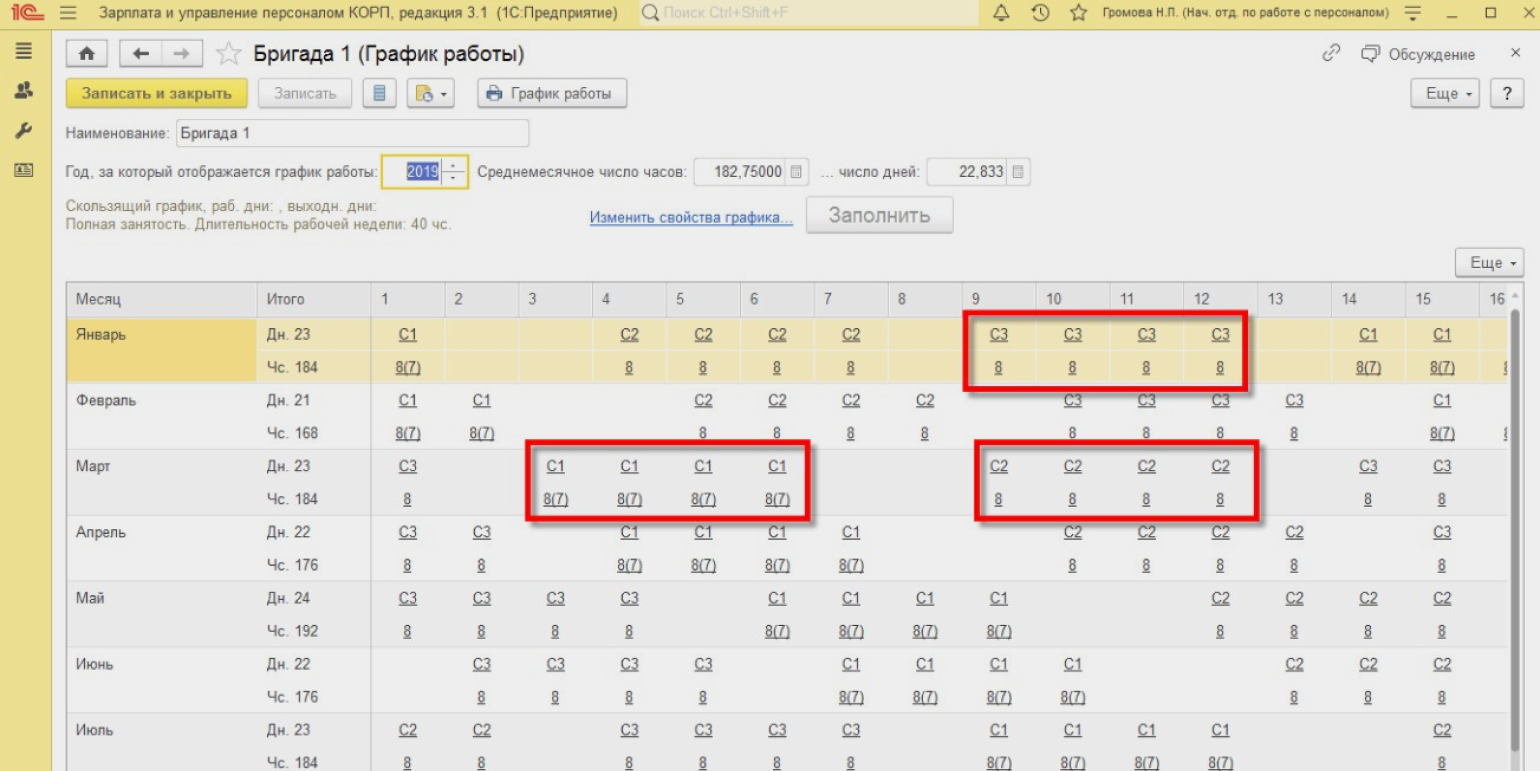Open the hamburger sections menu in sidebar
1540x771 pixels.
point(24,51)
